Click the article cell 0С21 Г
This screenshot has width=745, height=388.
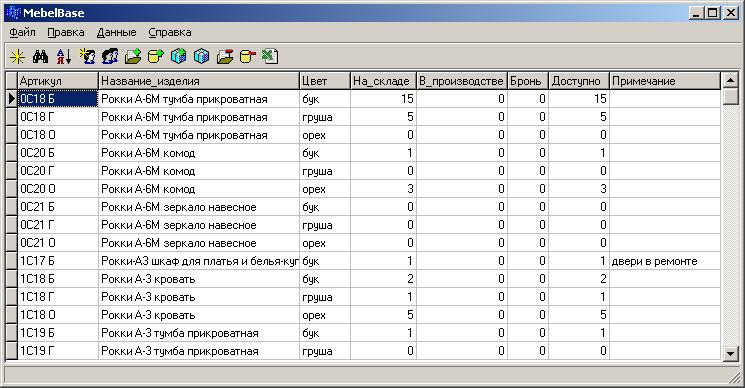58,225
